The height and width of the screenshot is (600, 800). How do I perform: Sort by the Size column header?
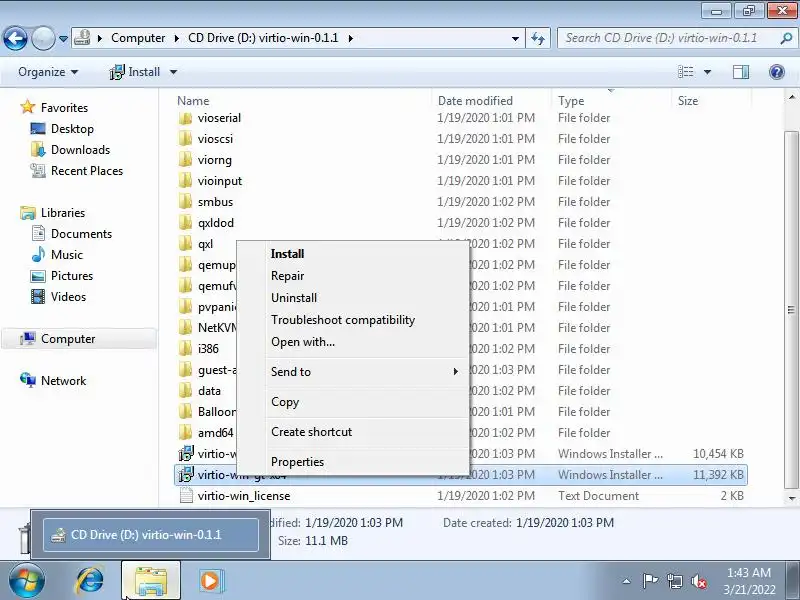(688, 101)
